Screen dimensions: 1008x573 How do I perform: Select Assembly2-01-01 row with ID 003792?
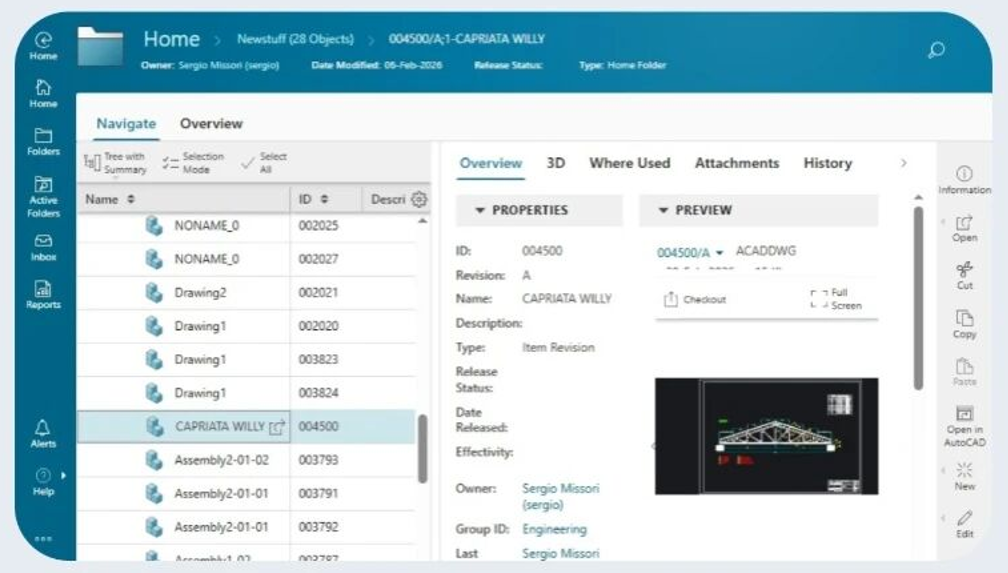[246, 527]
